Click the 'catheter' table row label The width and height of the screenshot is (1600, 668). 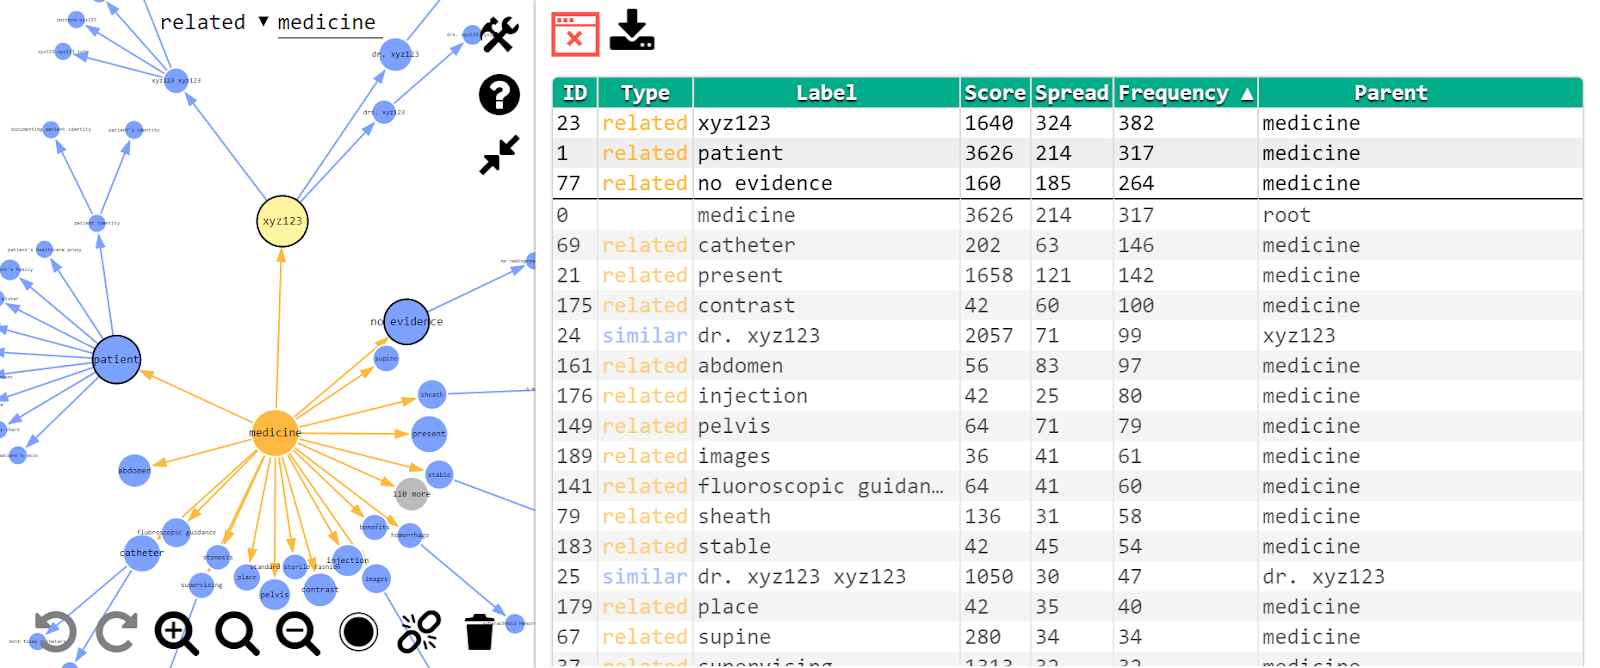point(746,245)
